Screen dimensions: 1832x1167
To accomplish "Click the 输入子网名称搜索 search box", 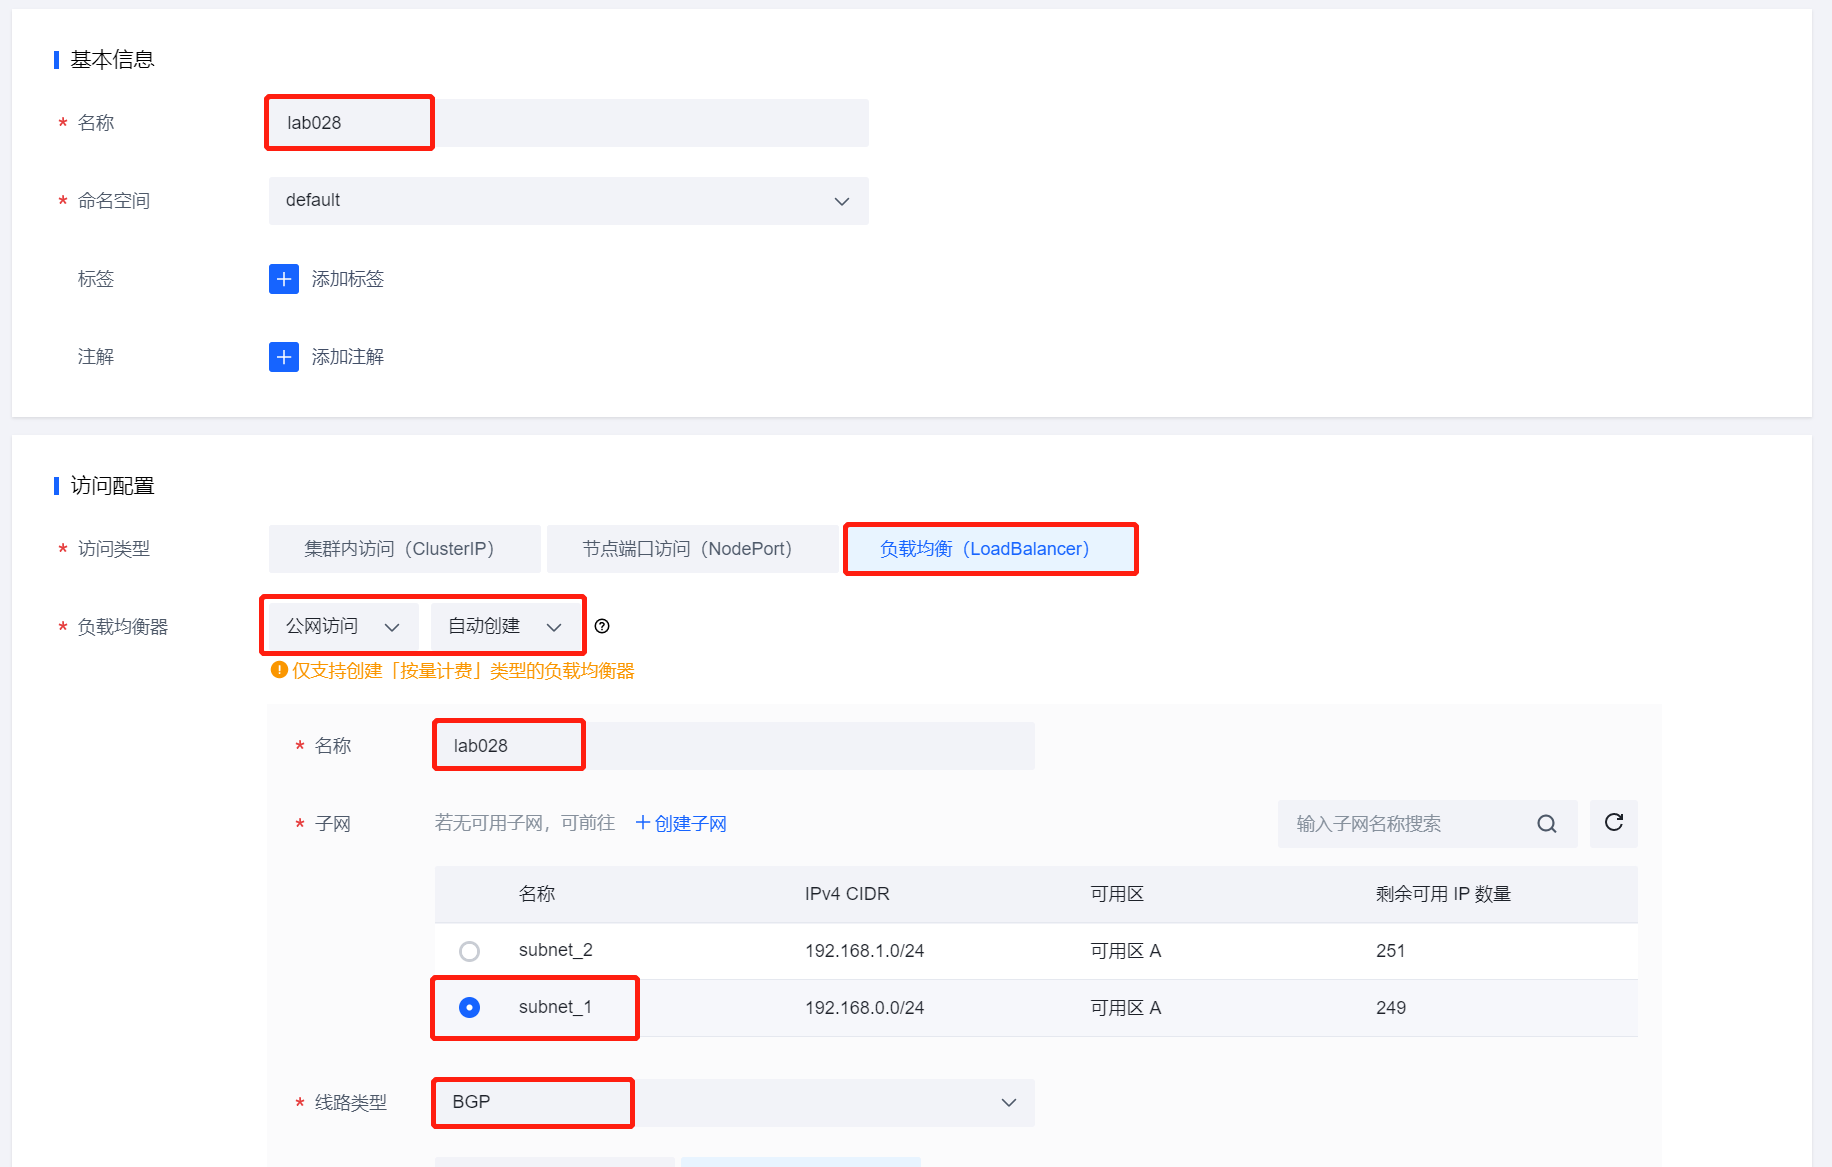I will coord(1405,824).
